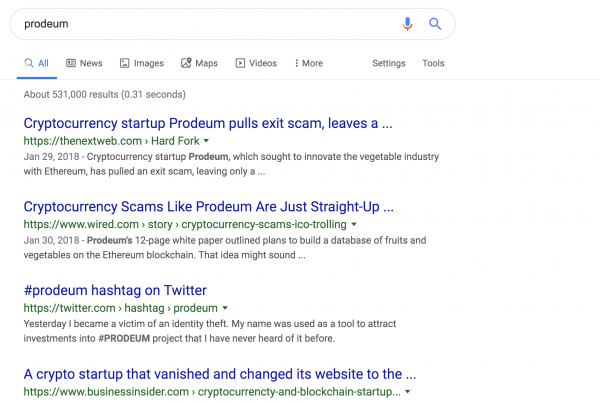
Task: Click the Videos tab play icon
Action: pyautogui.click(x=240, y=63)
